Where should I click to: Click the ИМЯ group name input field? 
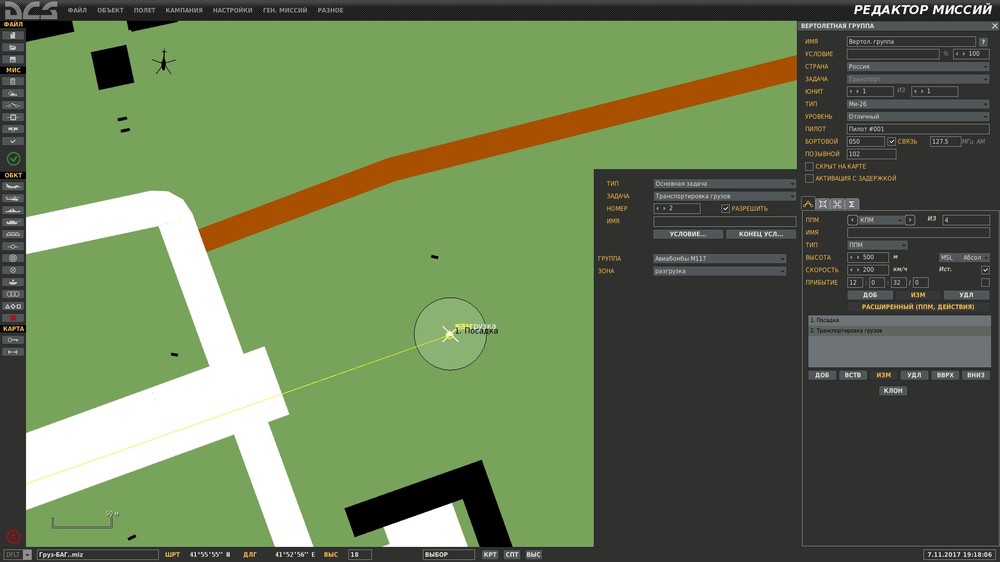911,41
